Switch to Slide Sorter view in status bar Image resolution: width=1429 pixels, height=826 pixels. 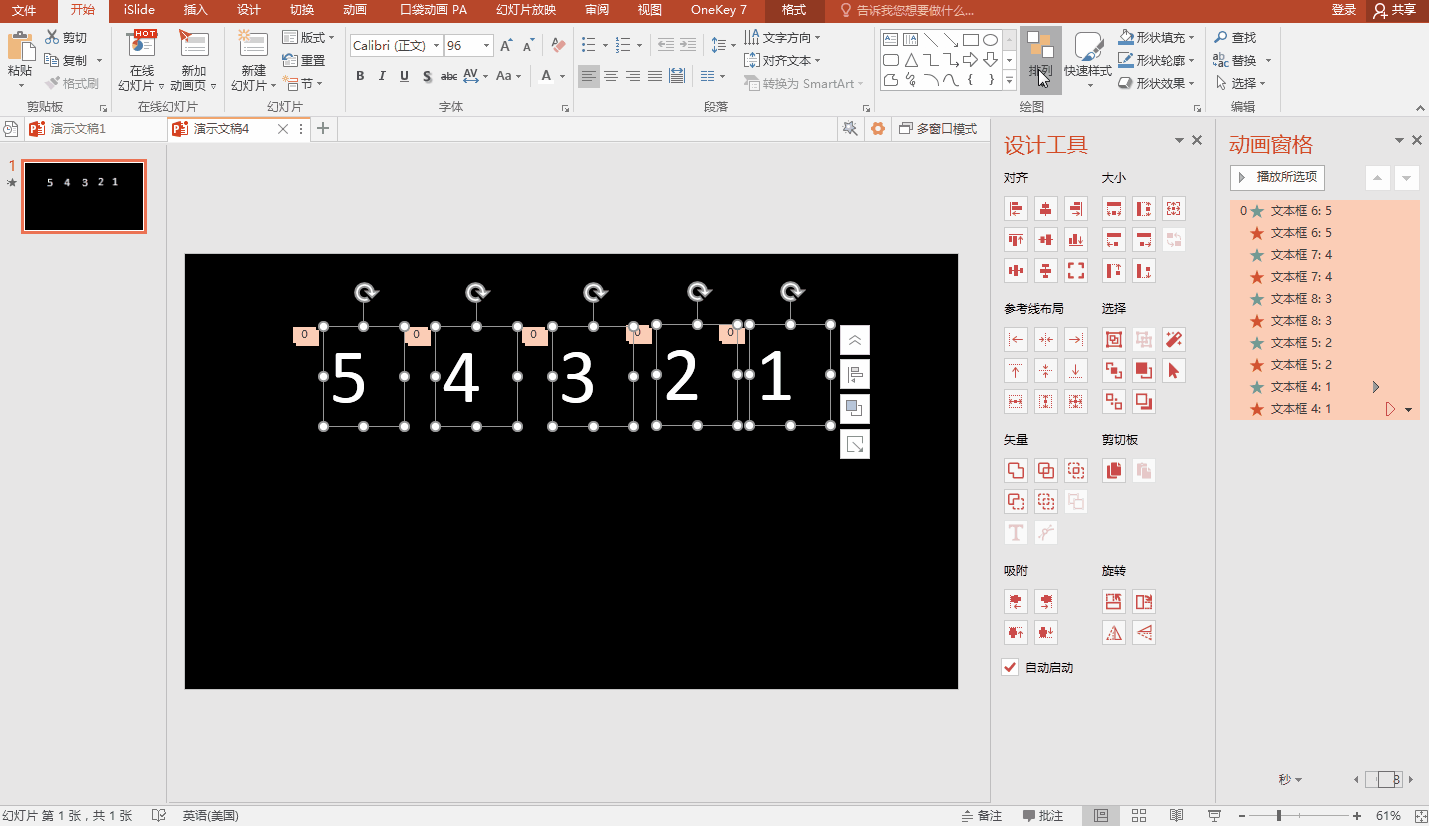[x=1138, y=816]
